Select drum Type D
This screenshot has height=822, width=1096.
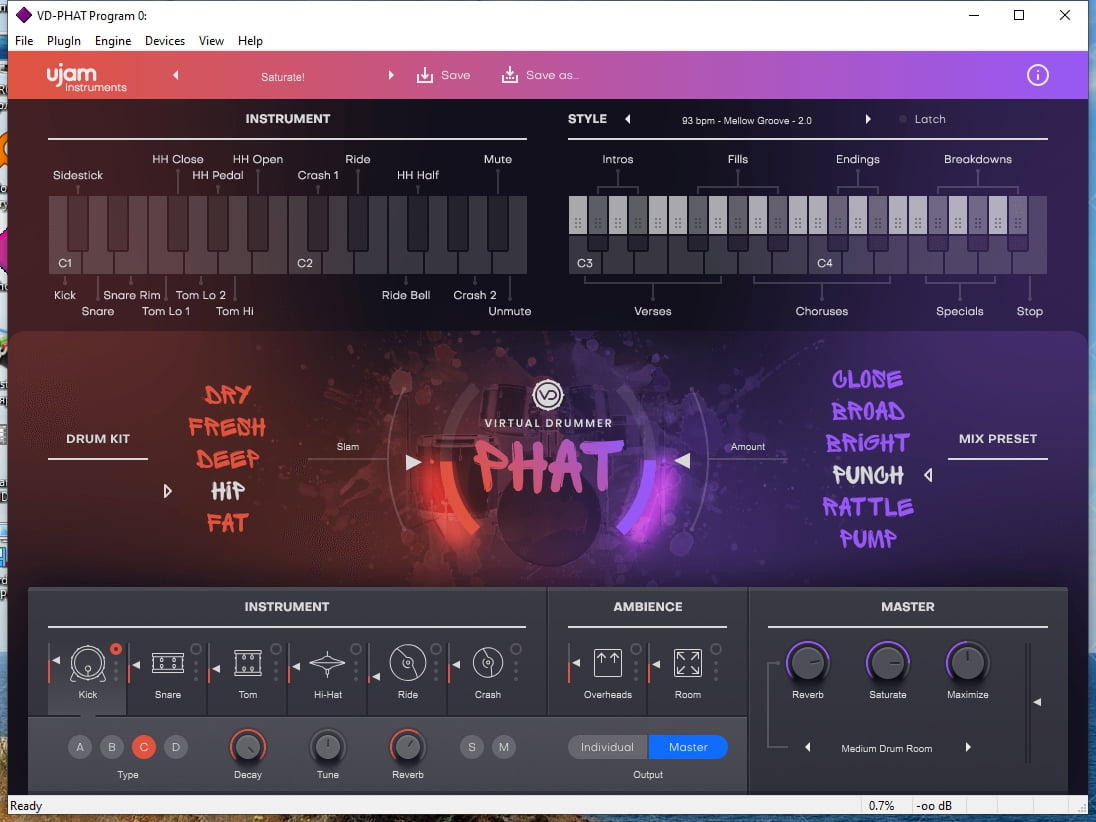pyautogui.click(x=176, y=747)
